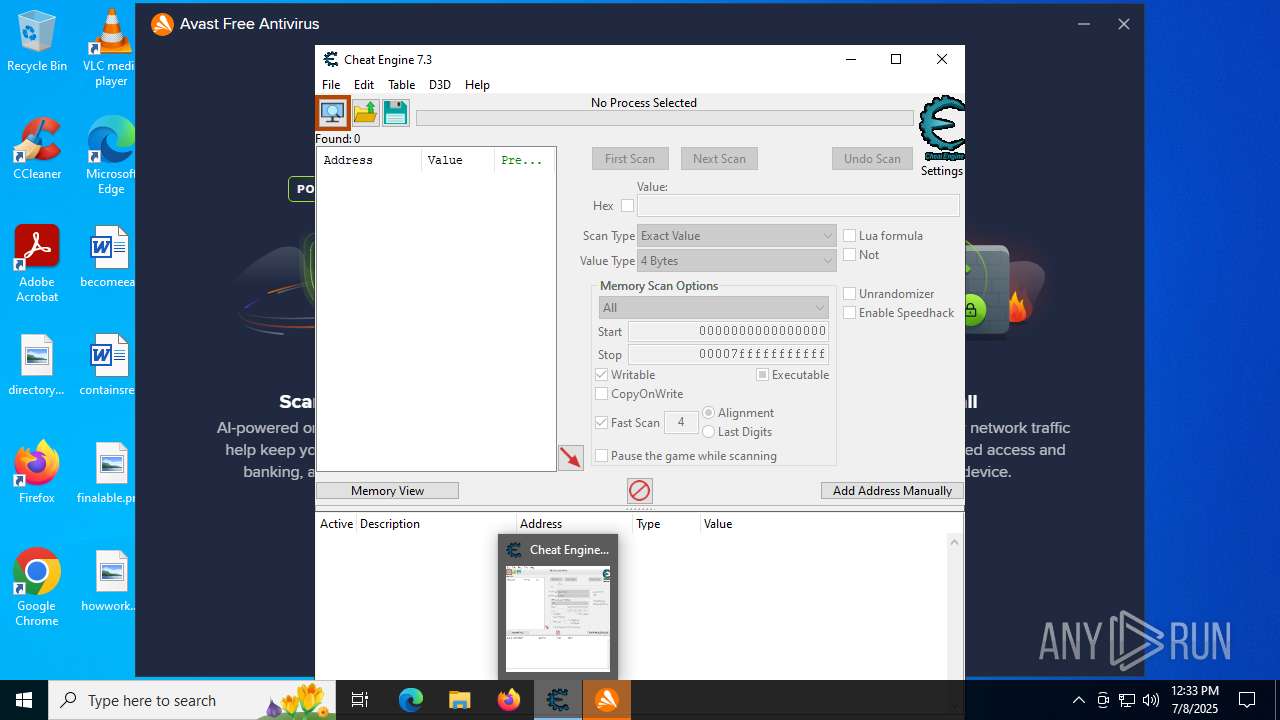Toggle the Not checkbox
Screen dimensions: 1280x720
pos(850,255)
